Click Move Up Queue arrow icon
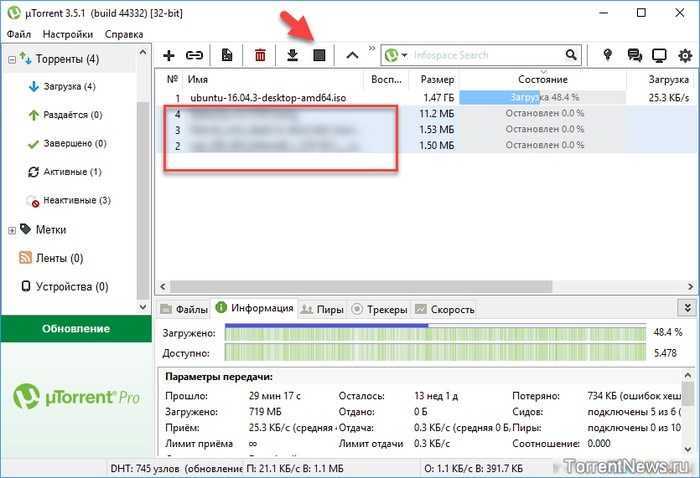Viewport: 700px width, 478px height. point(352,55)
